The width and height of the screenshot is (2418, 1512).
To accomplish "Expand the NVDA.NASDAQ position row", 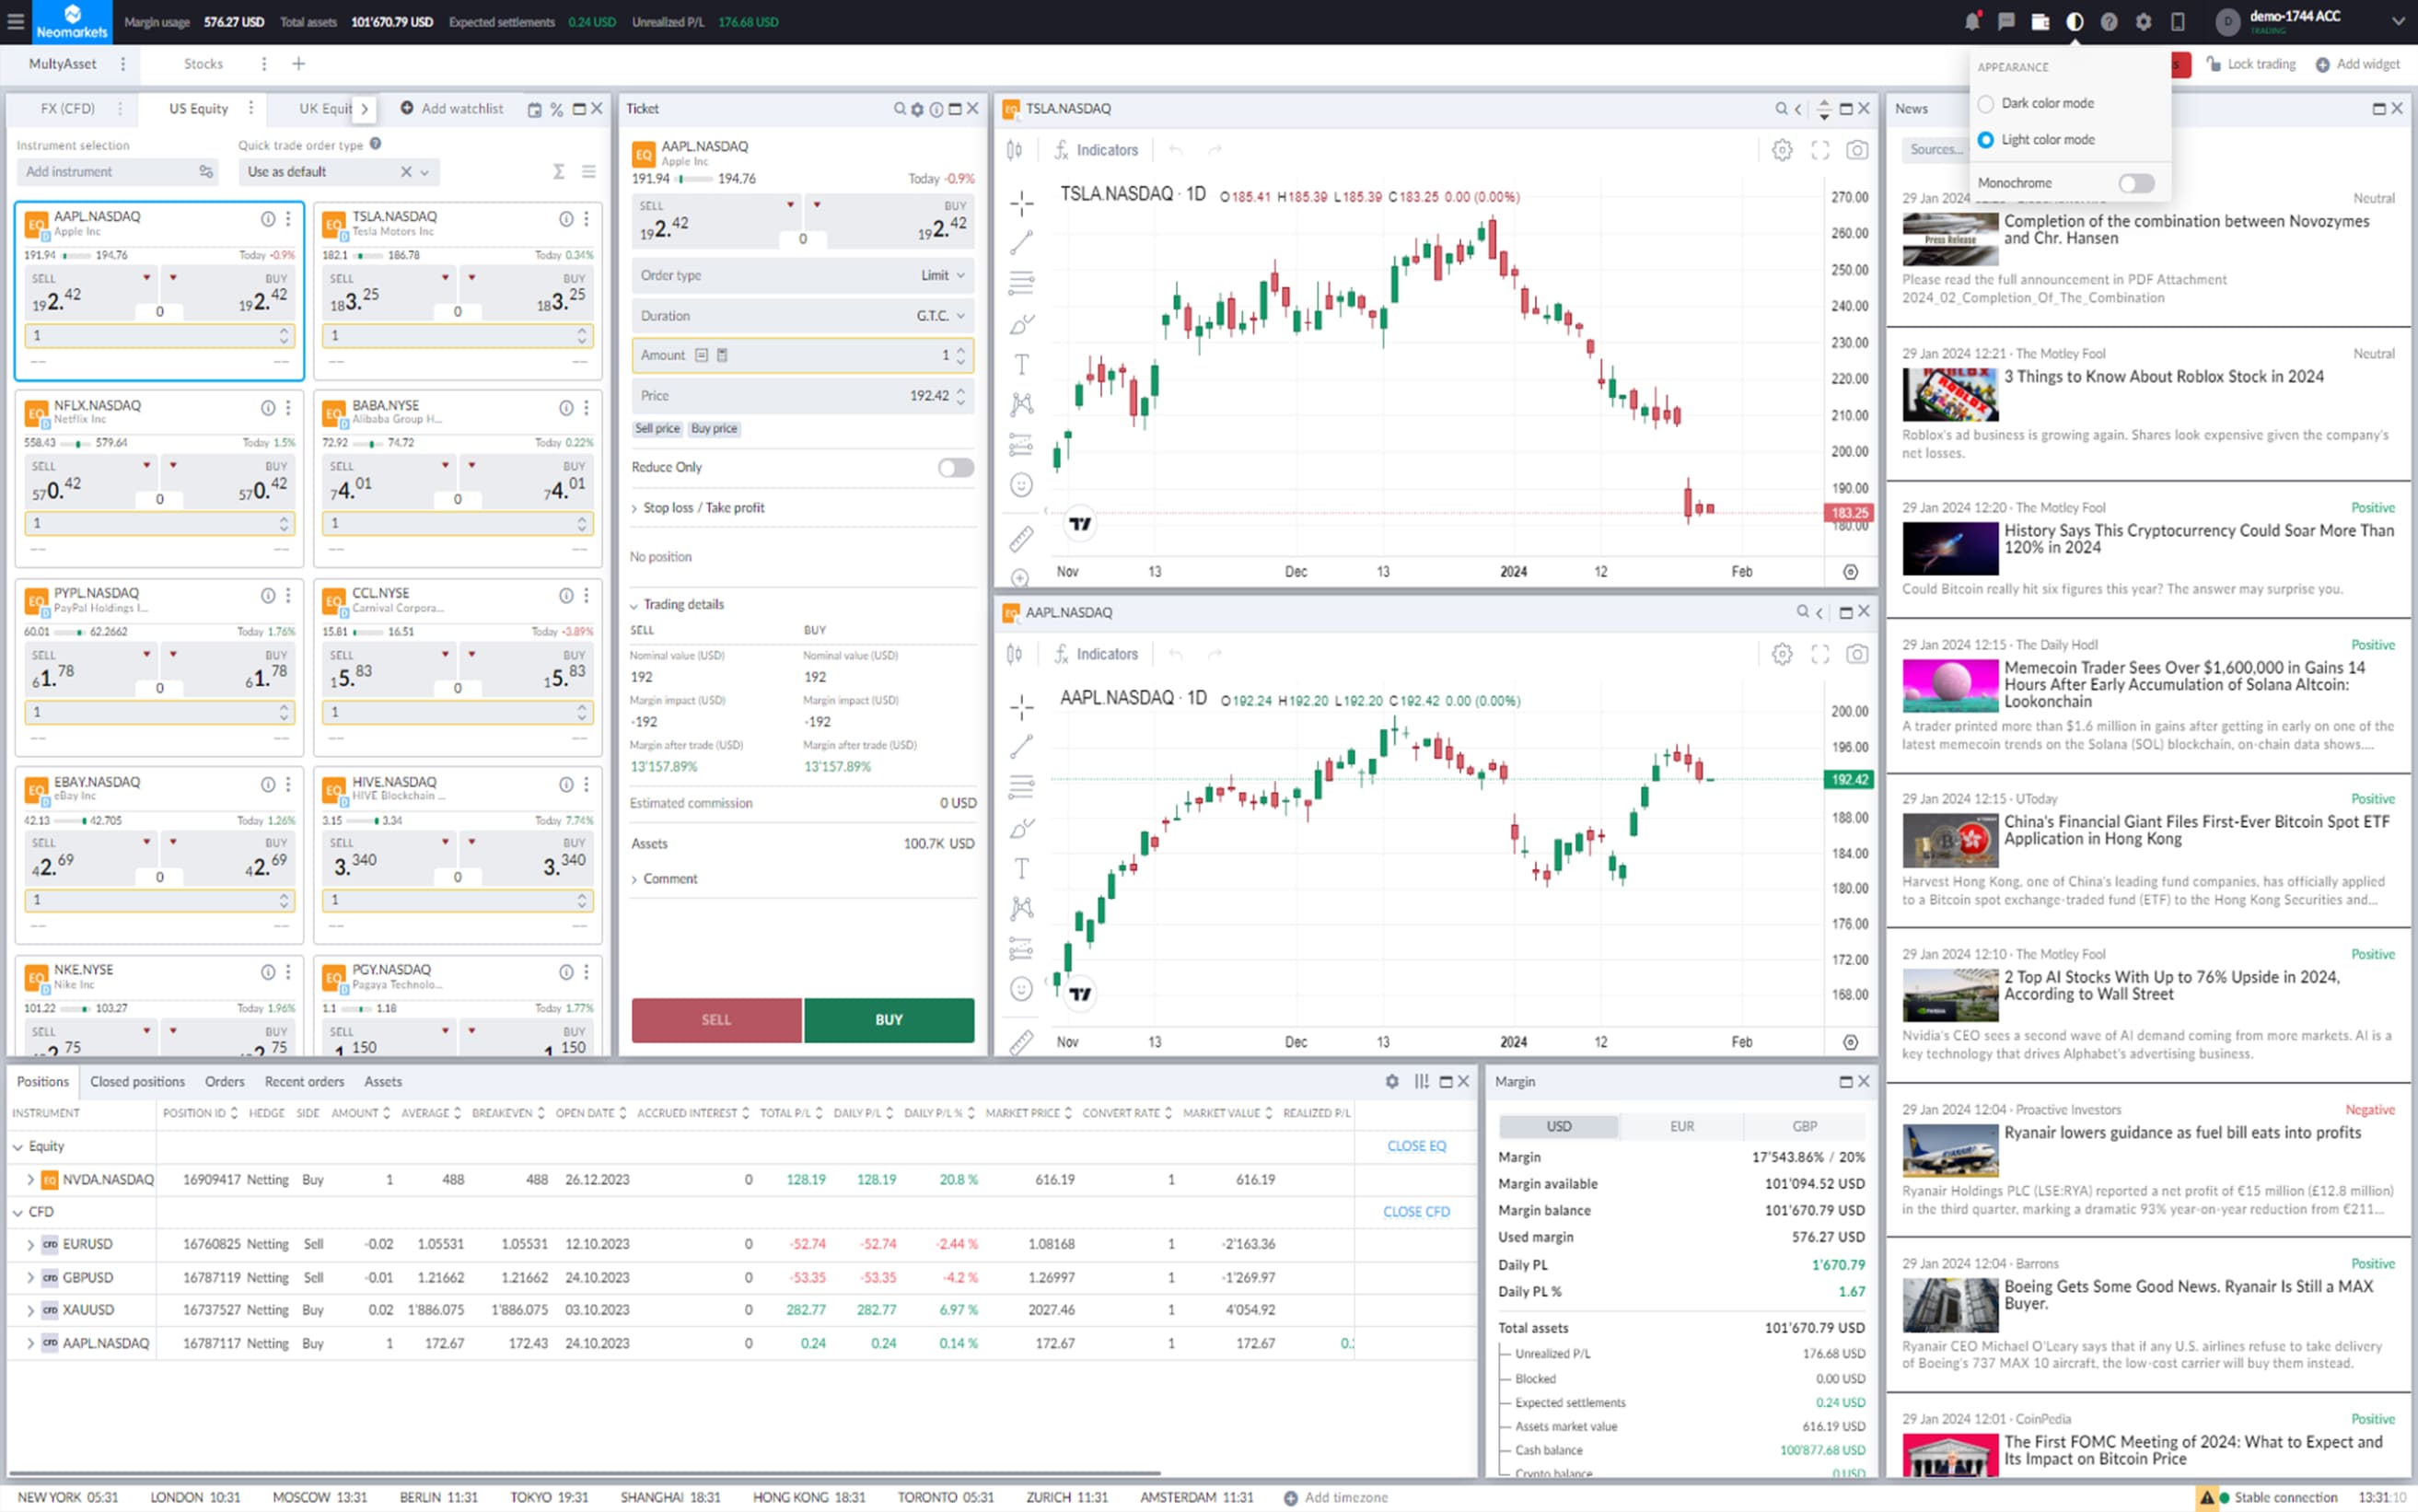I will [x=30, y=1179].
